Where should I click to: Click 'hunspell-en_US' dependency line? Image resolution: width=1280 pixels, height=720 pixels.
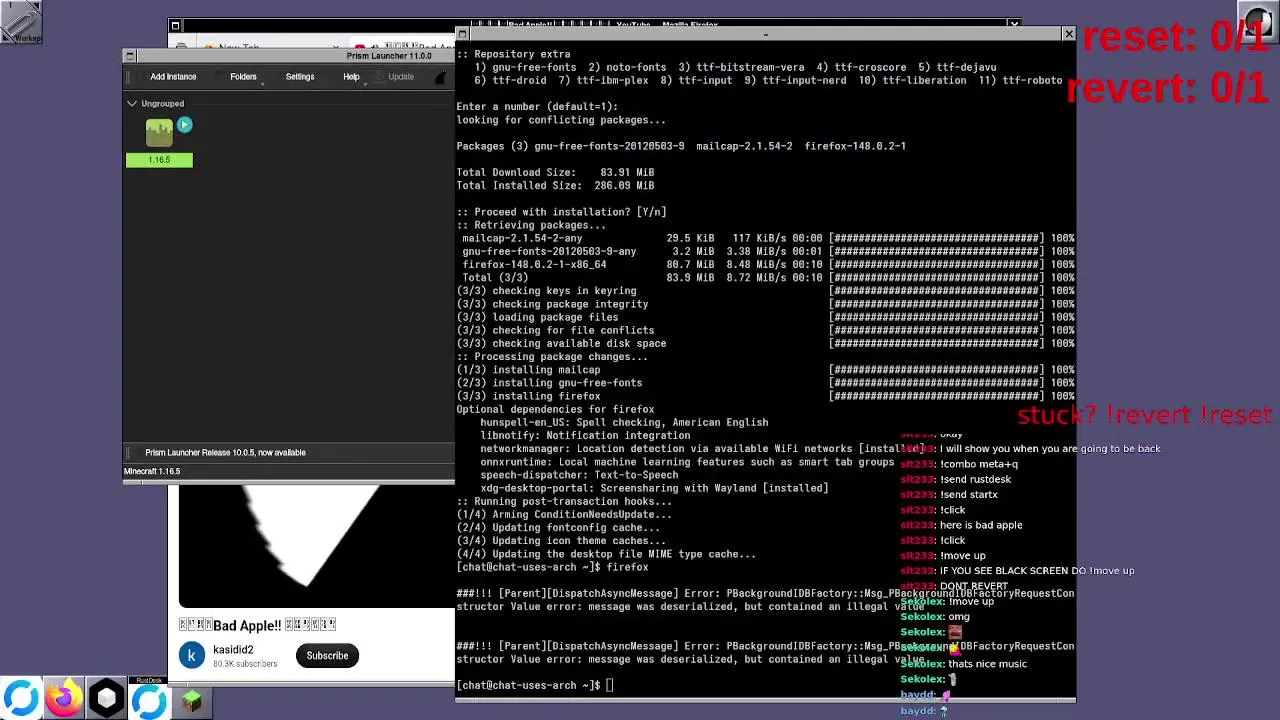coord(624,422)
